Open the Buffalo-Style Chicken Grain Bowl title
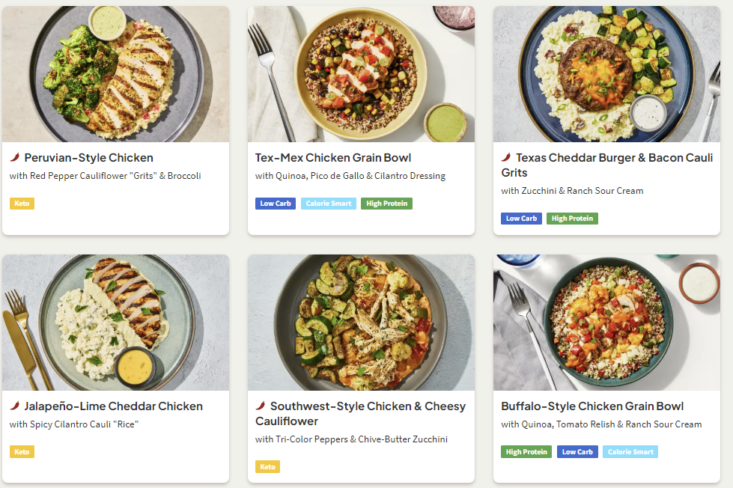733x488 pixels. pos(592,406)
